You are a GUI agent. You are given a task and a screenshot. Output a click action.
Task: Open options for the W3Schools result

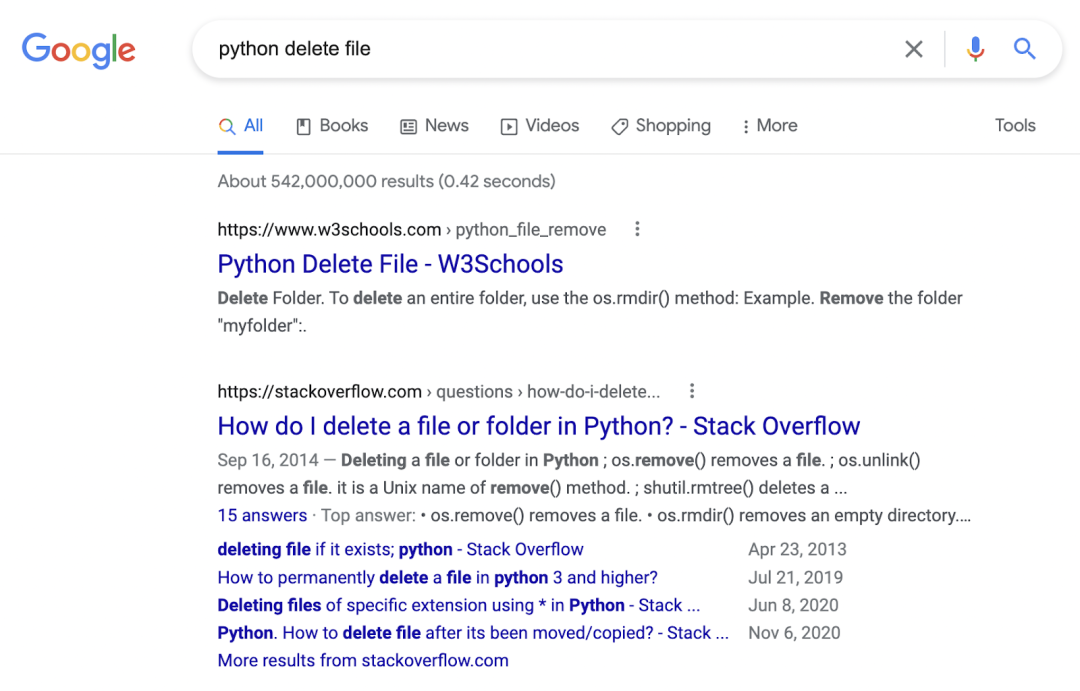pyautogui.click(x=637, y=229)
